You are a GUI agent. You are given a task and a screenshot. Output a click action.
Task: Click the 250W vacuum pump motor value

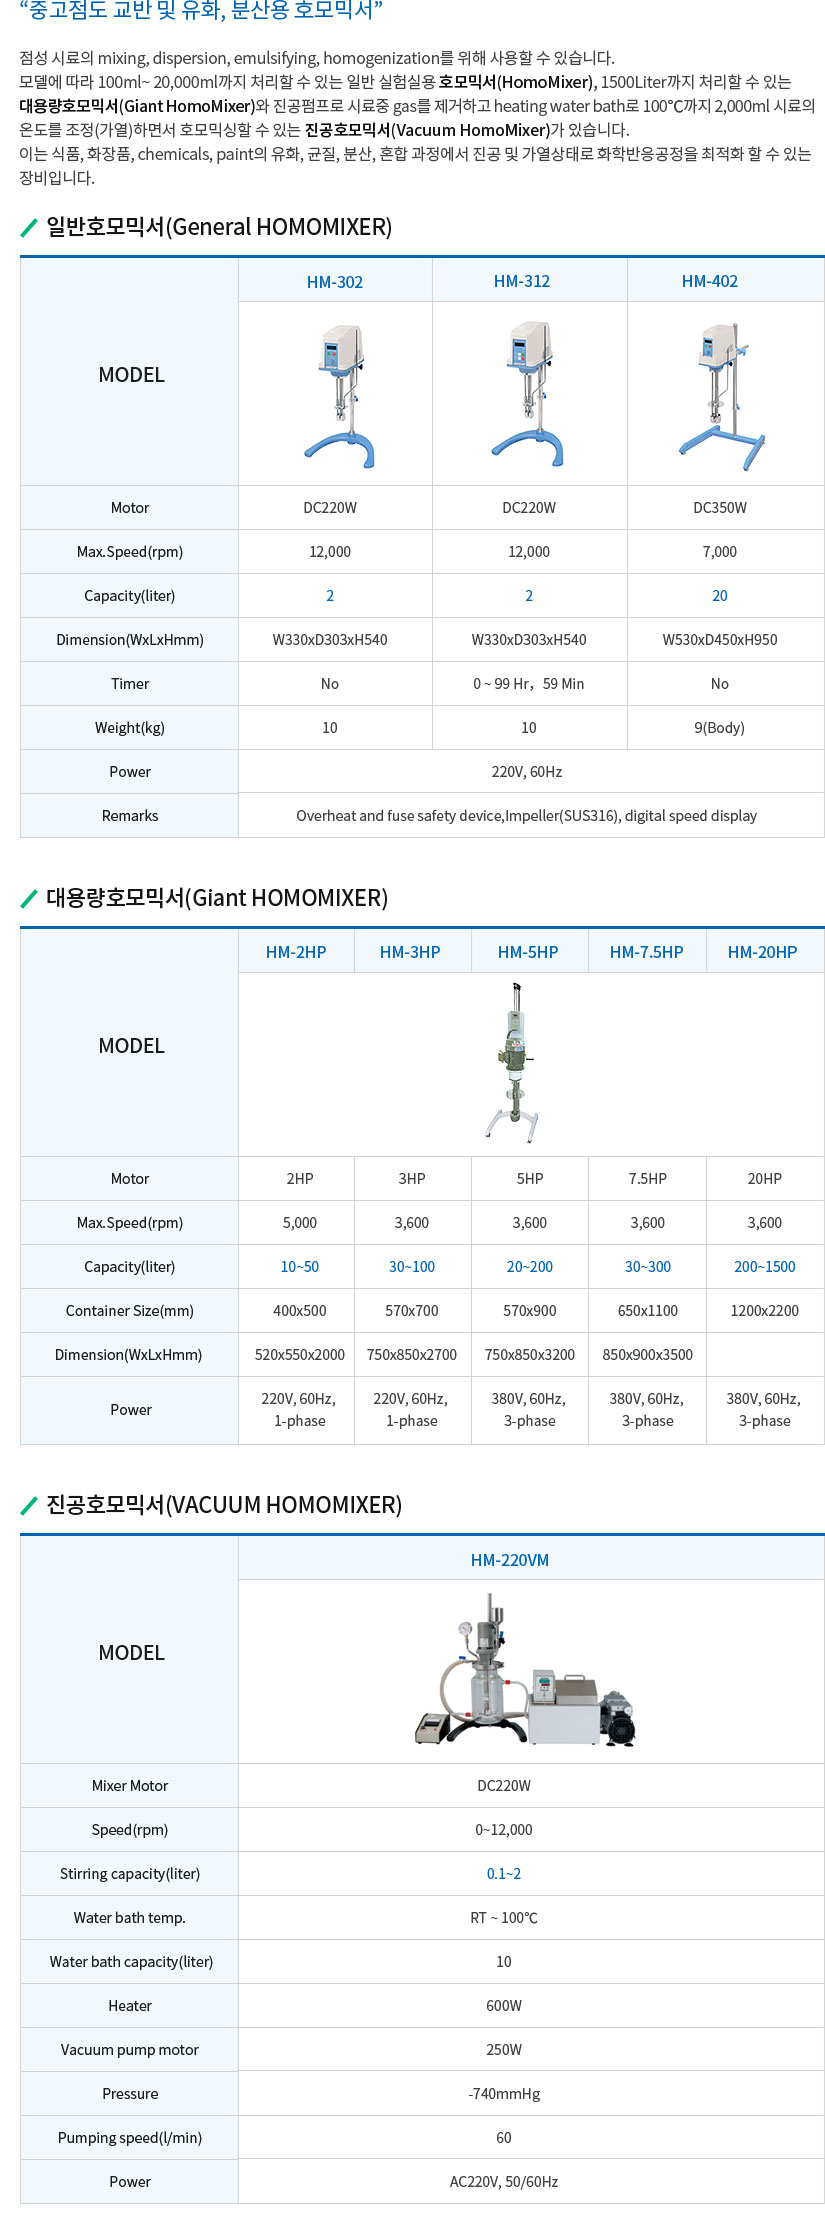(x=504, y=2050)
